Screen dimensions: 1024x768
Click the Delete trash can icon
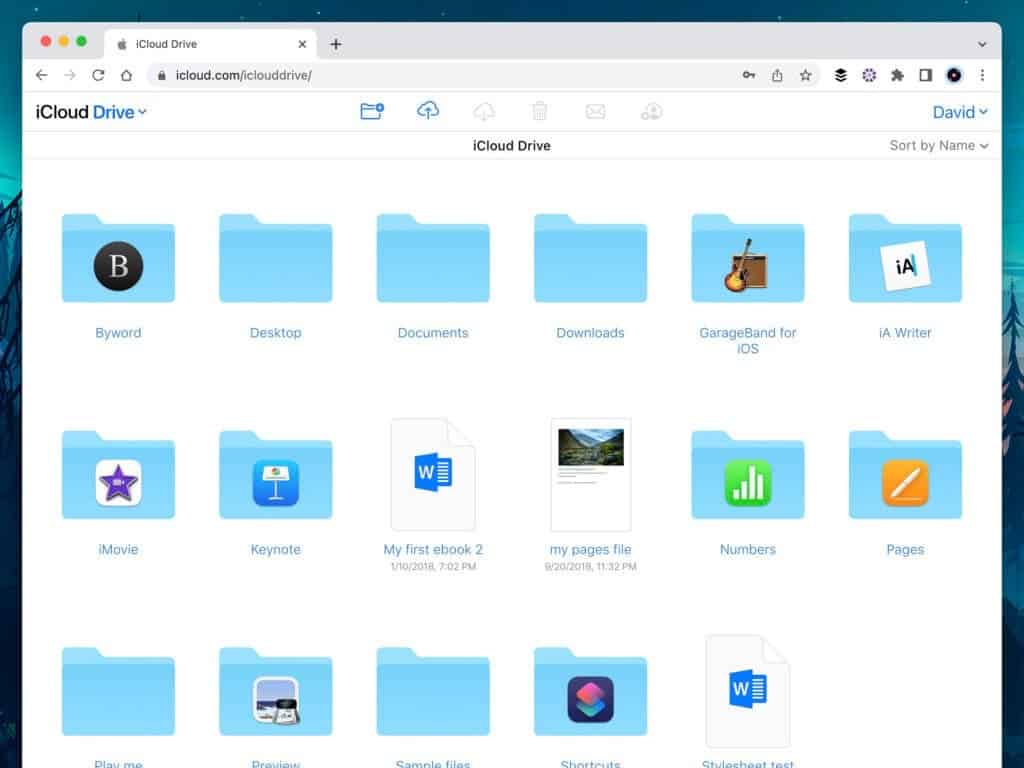[x=540, y=111]
